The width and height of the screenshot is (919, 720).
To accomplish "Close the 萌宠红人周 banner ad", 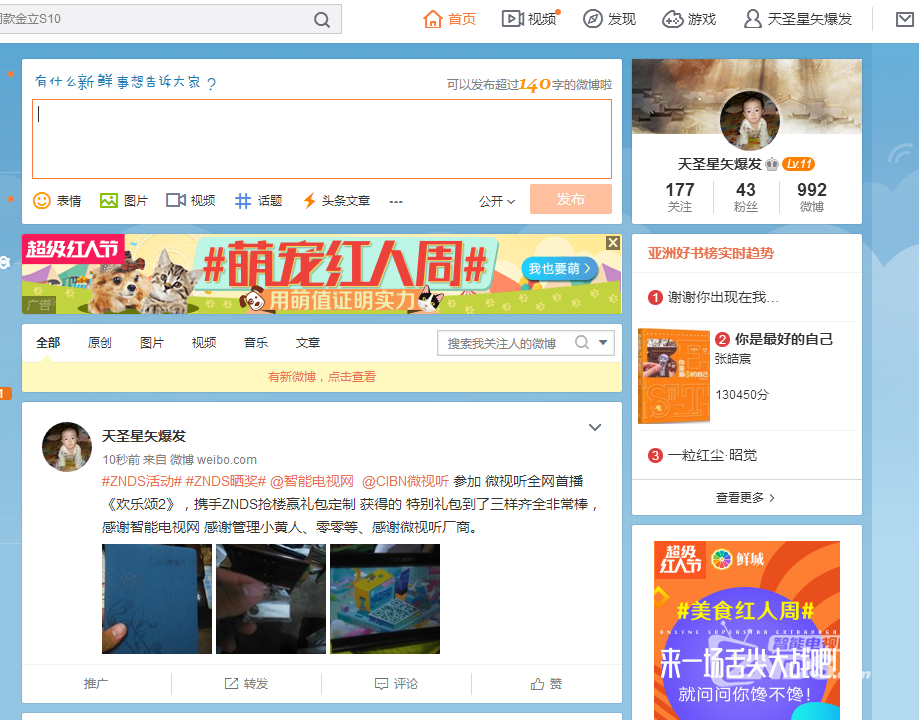I will click(x=613, y=243).
